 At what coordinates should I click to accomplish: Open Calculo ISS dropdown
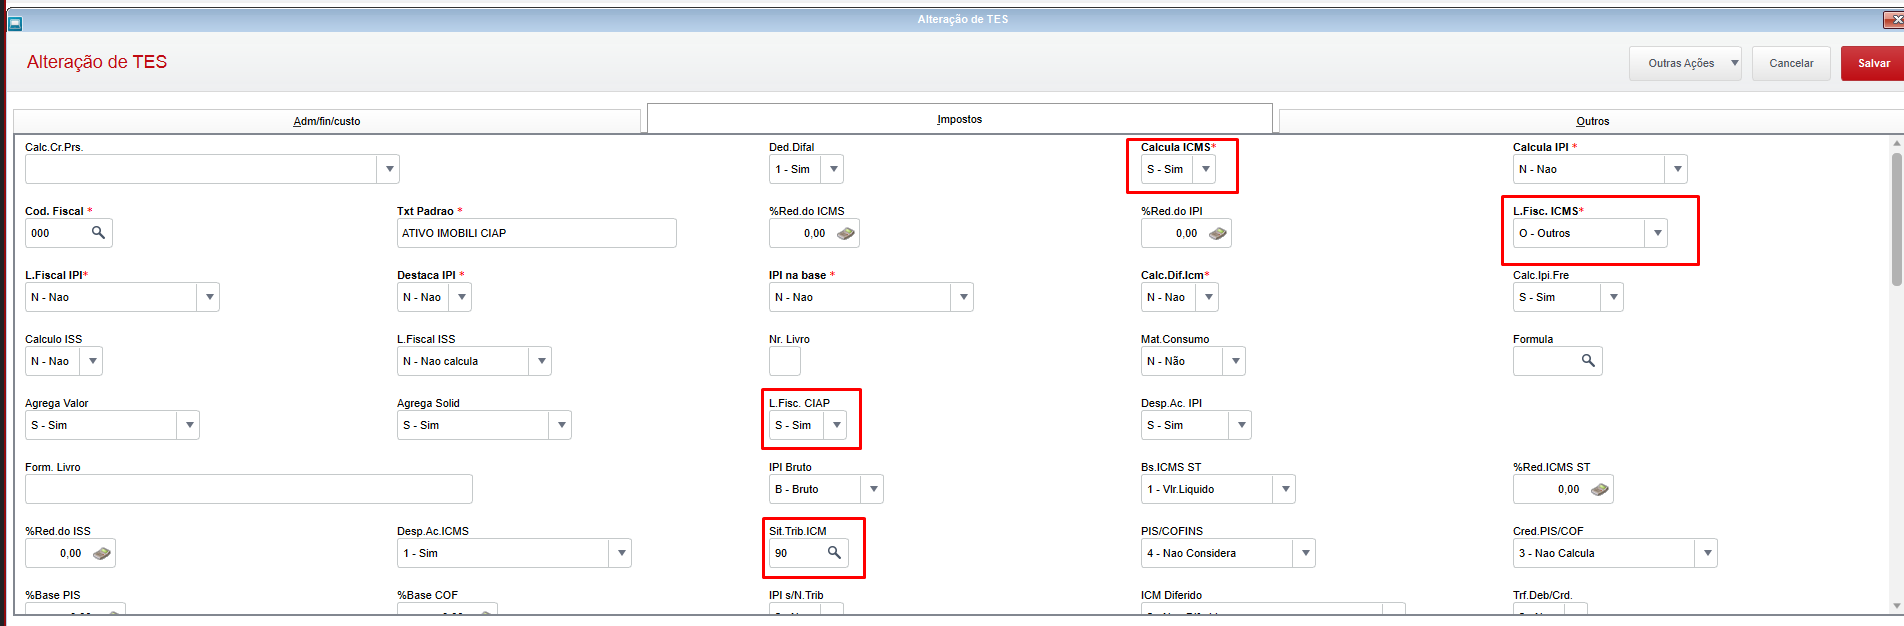click(x=92, y=361)
